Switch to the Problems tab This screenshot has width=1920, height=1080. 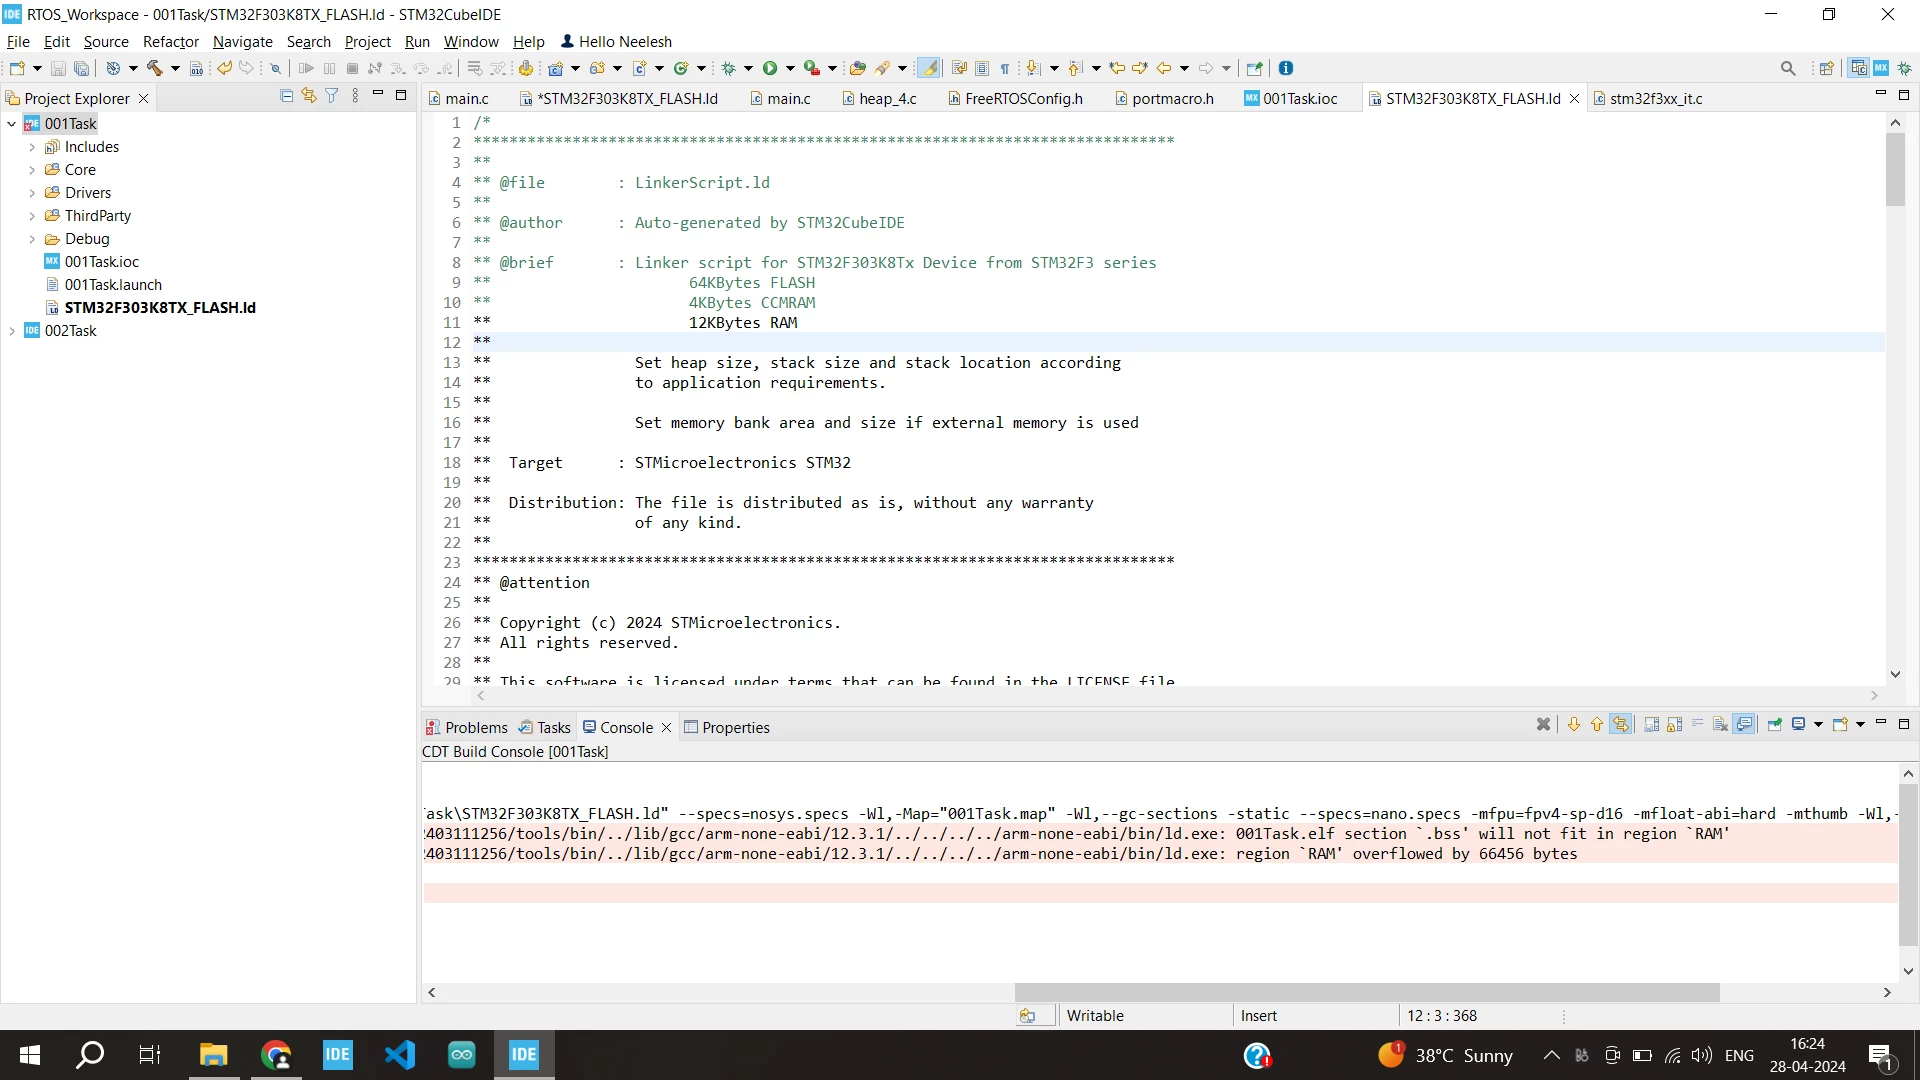click(x=466, y=727)
